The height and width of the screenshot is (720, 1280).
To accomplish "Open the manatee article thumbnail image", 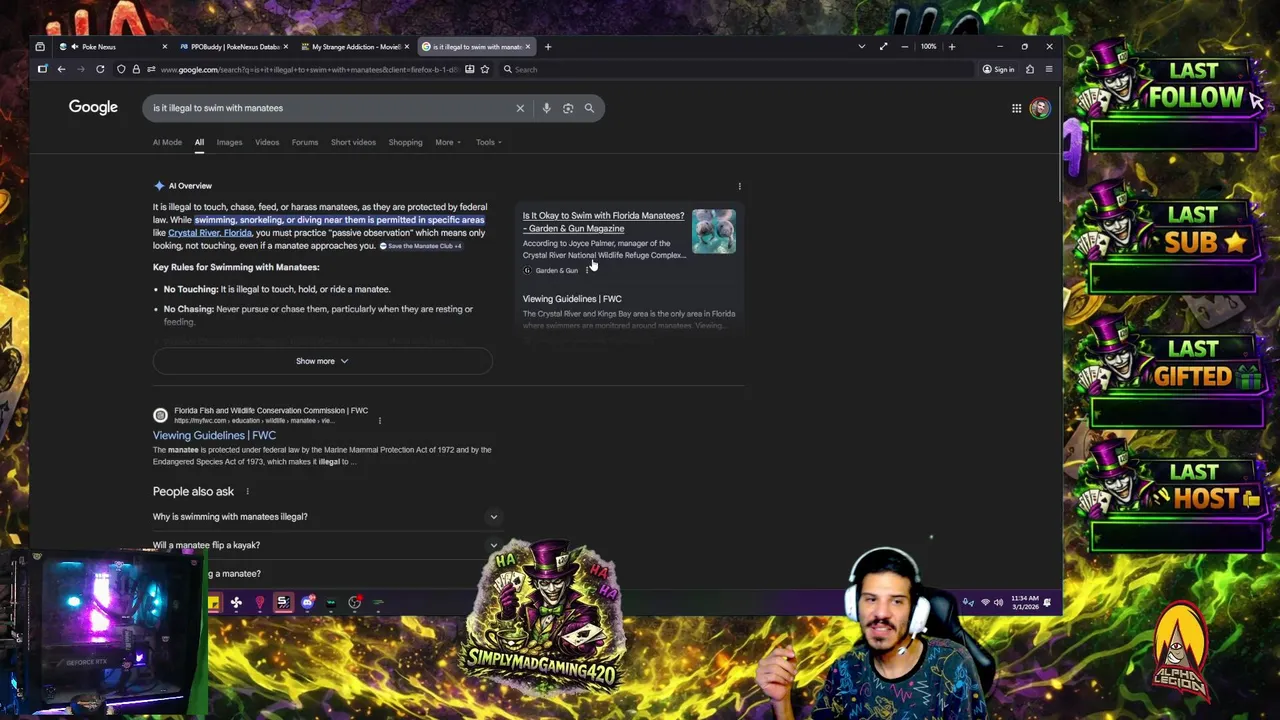I will pos(713,231).
